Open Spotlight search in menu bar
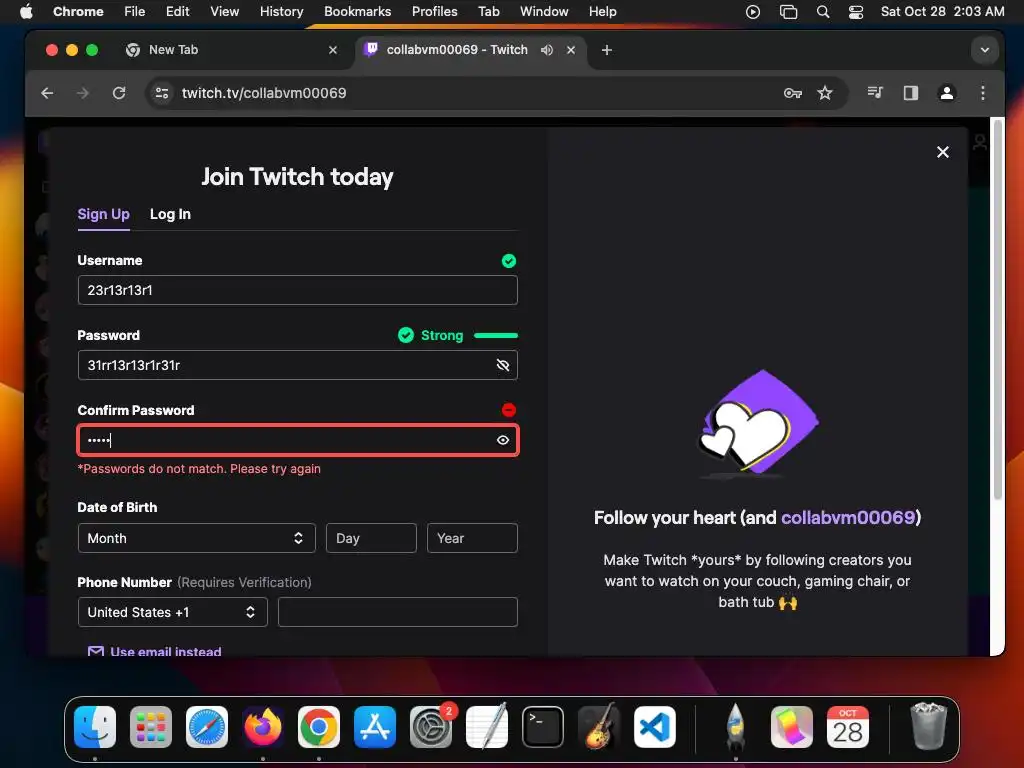1024x768 pixels. 823,12
